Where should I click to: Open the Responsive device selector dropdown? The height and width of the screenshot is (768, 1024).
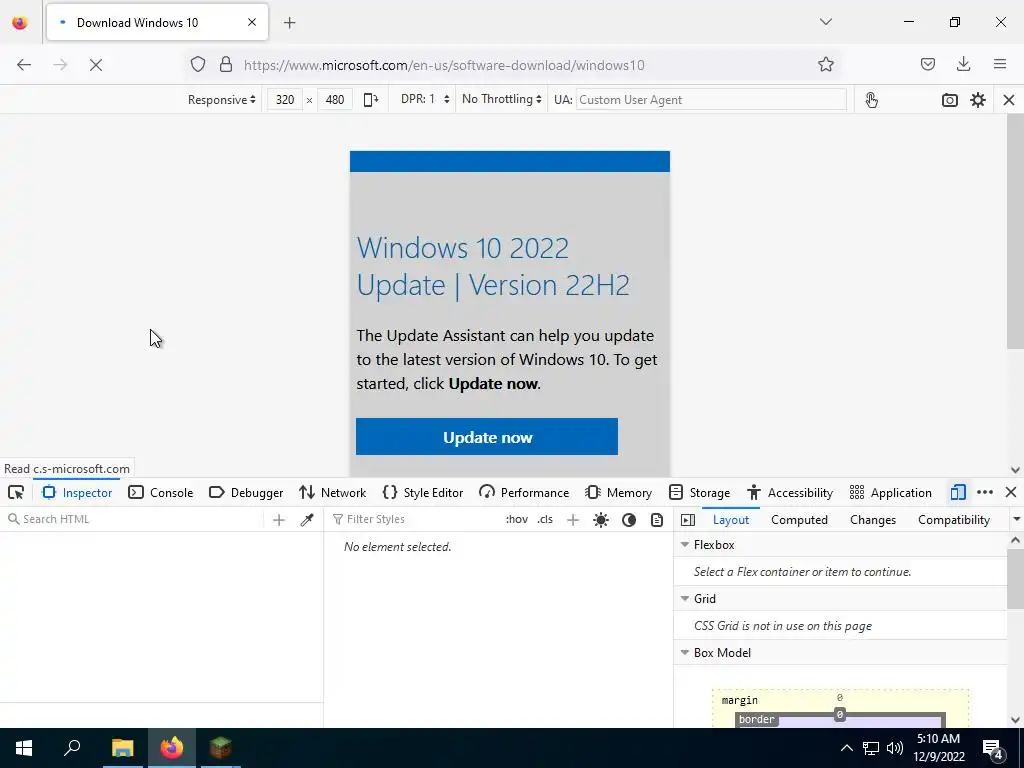tap(221, 100)
